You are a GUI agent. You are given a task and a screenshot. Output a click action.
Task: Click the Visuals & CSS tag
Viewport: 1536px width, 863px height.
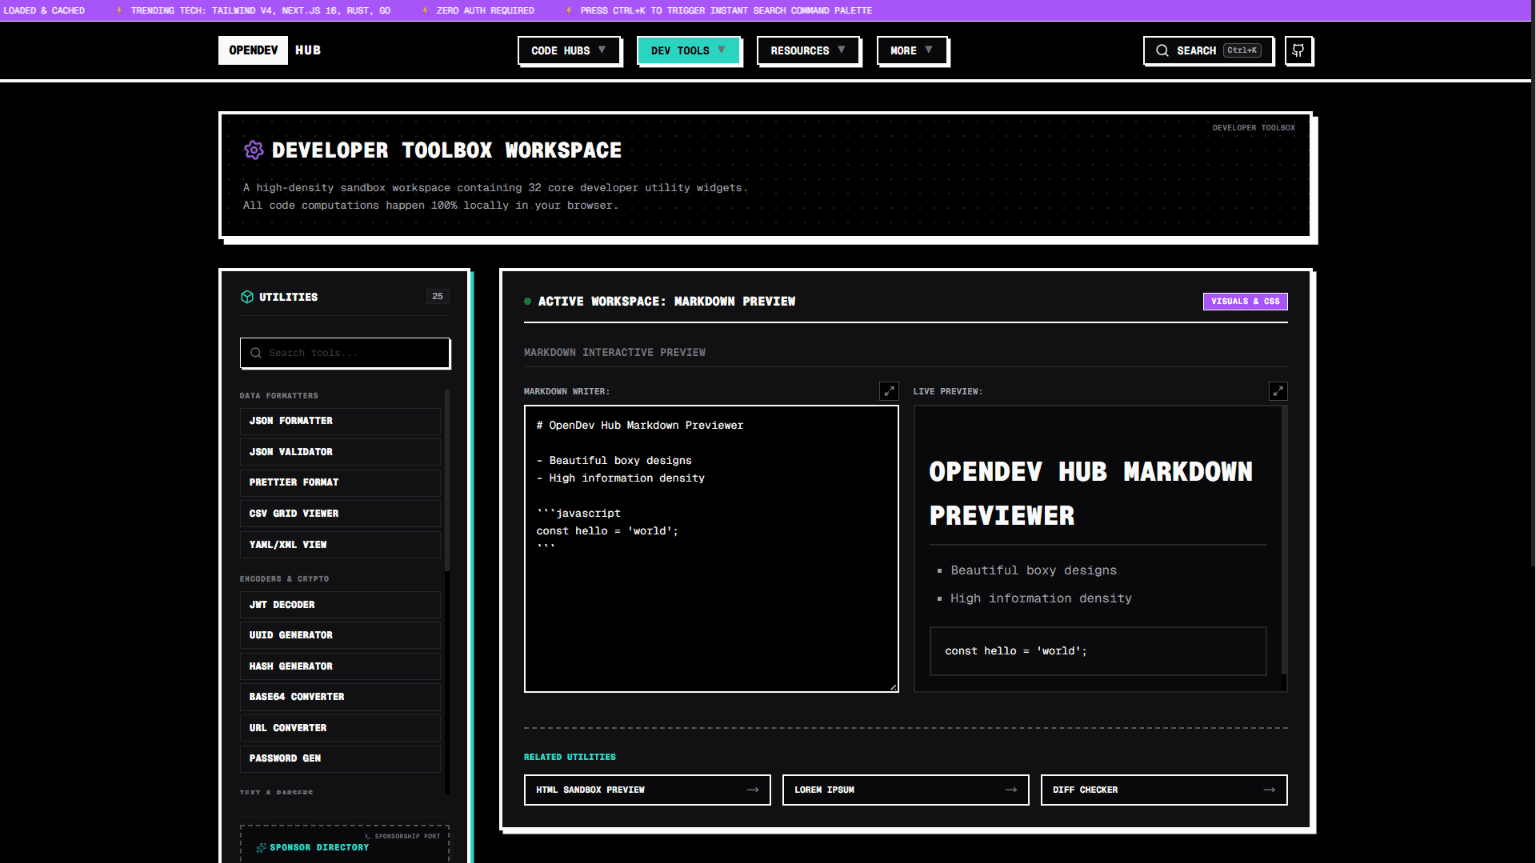[1245, 301]
